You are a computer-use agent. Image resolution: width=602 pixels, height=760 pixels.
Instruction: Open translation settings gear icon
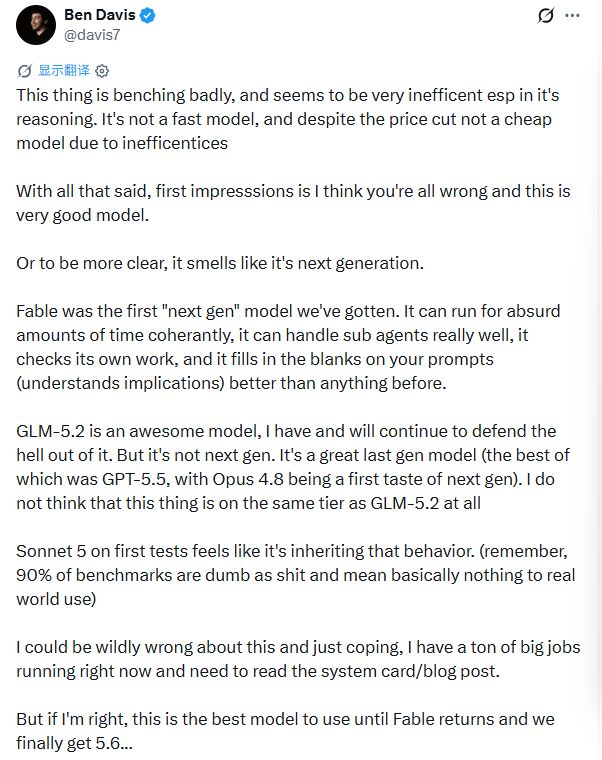[x=102, y=71]
